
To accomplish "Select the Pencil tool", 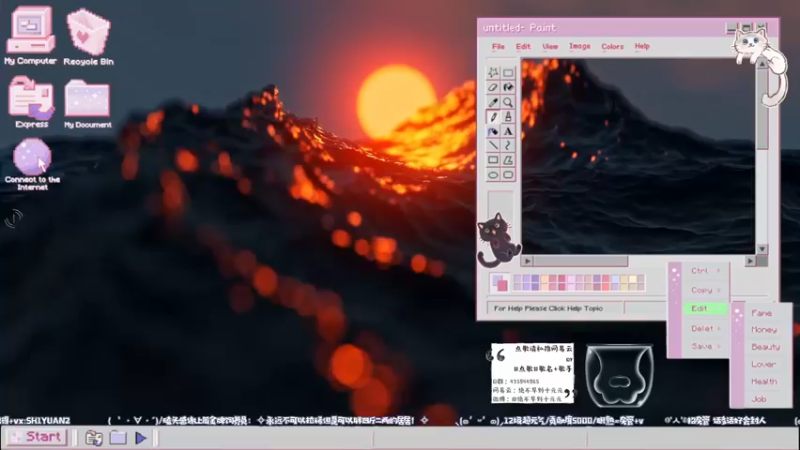I will pyautogui.click(x=493, y=117).
